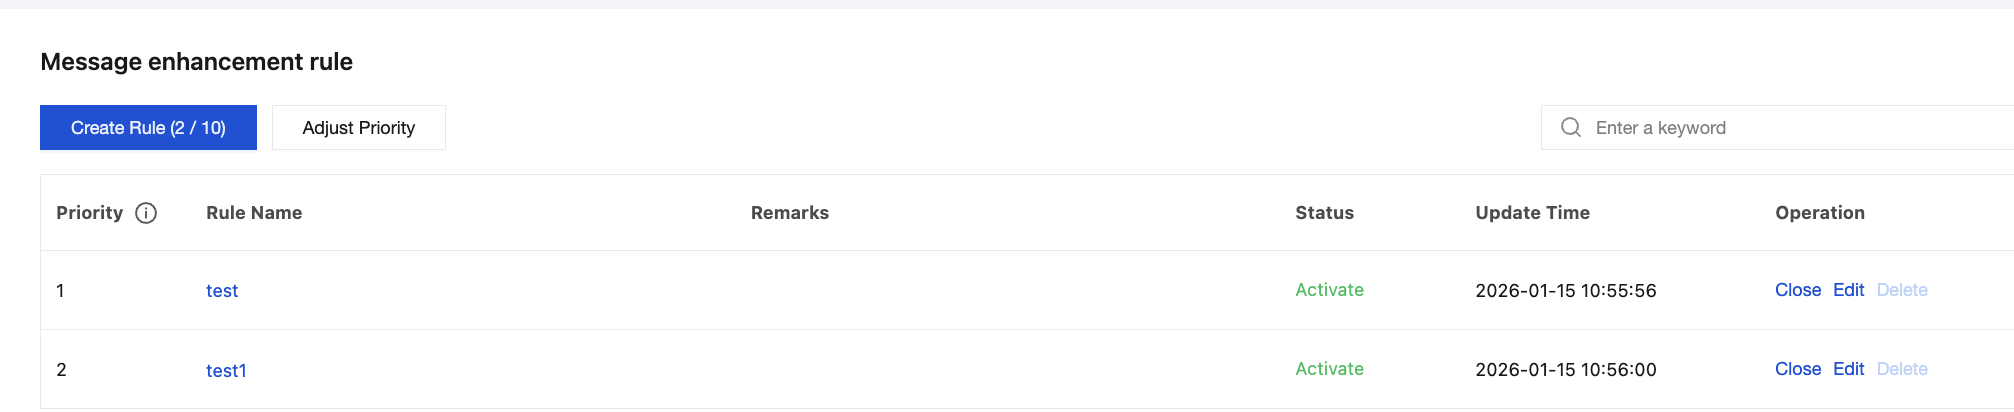Screen dimensions: 2014x412
Task: Delete the test1 rule in row 2
Action: (1901, 369)
